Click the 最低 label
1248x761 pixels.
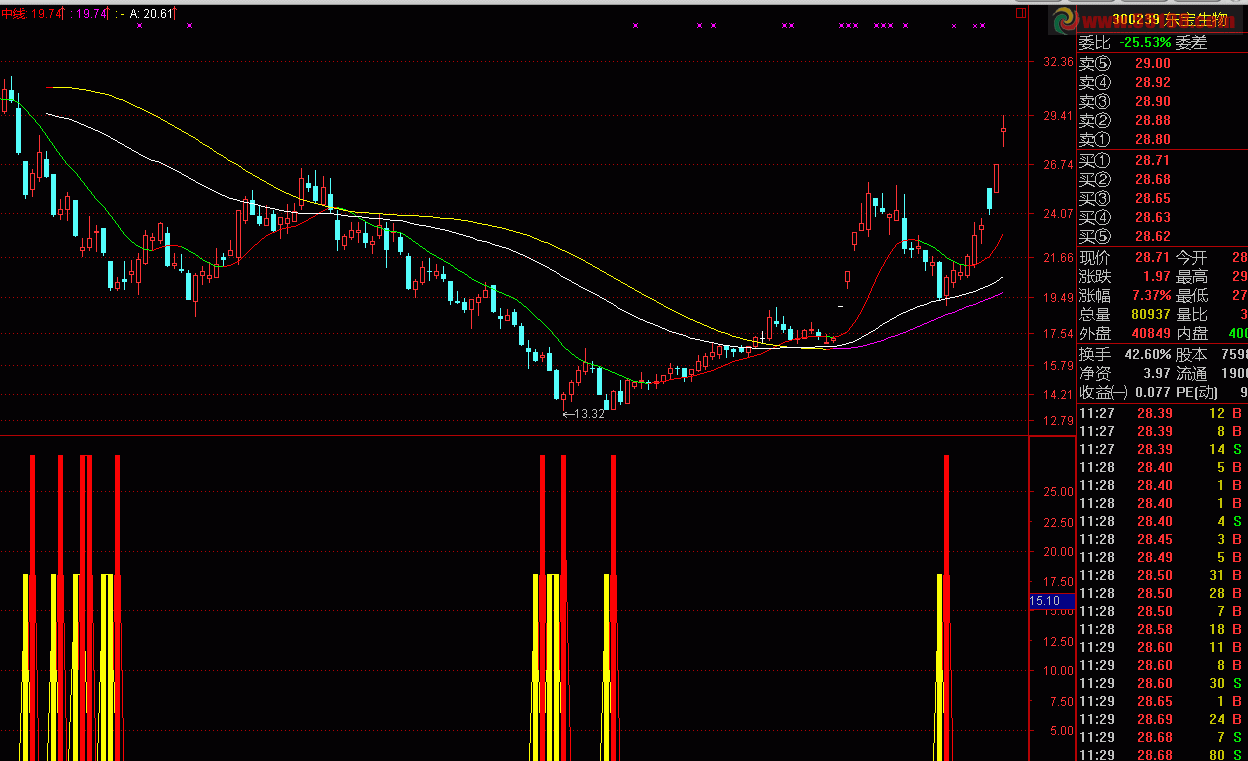pyautogui.click(x=1192, y=295)
